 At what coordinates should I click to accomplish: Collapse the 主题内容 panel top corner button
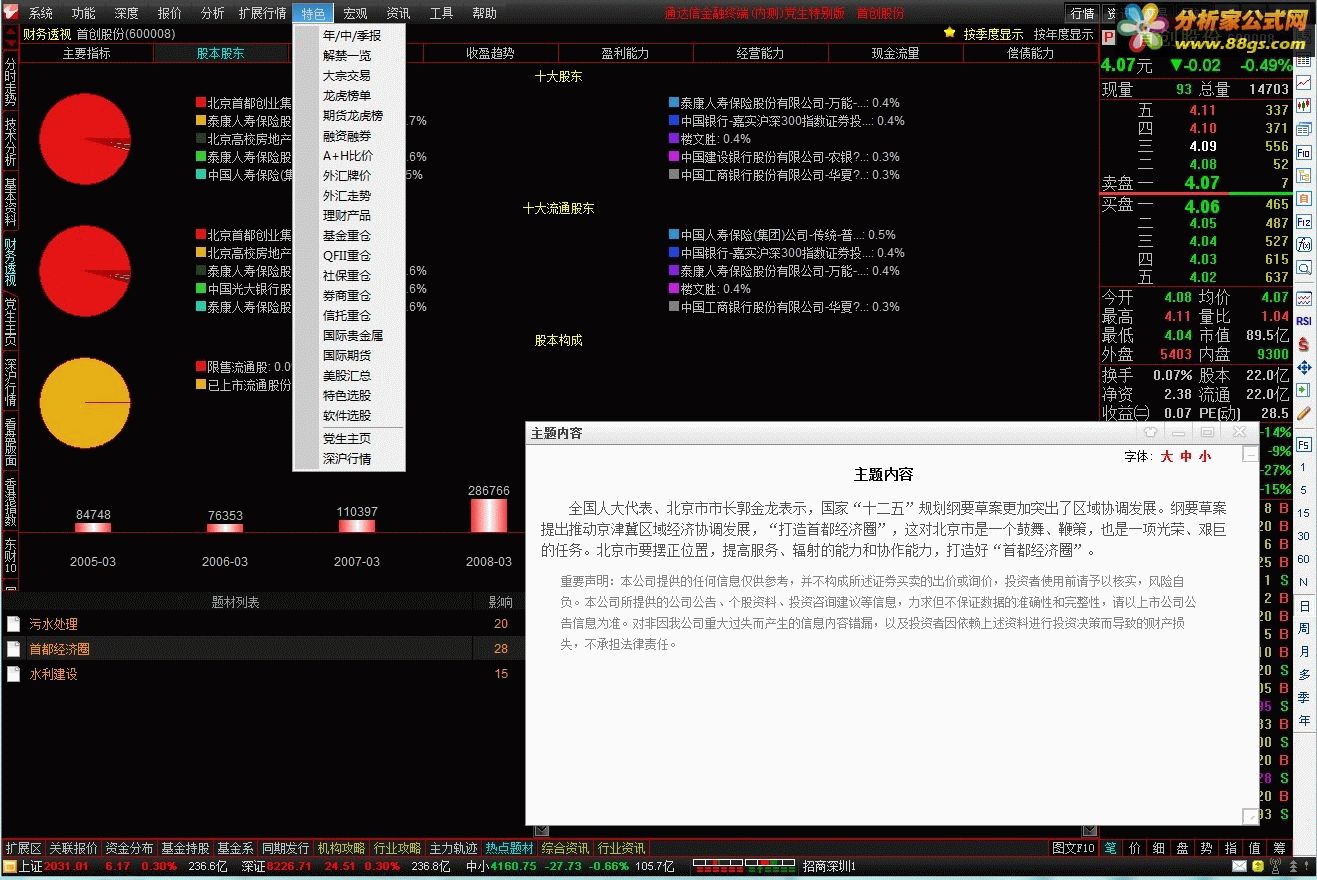tap(1250, 454)
